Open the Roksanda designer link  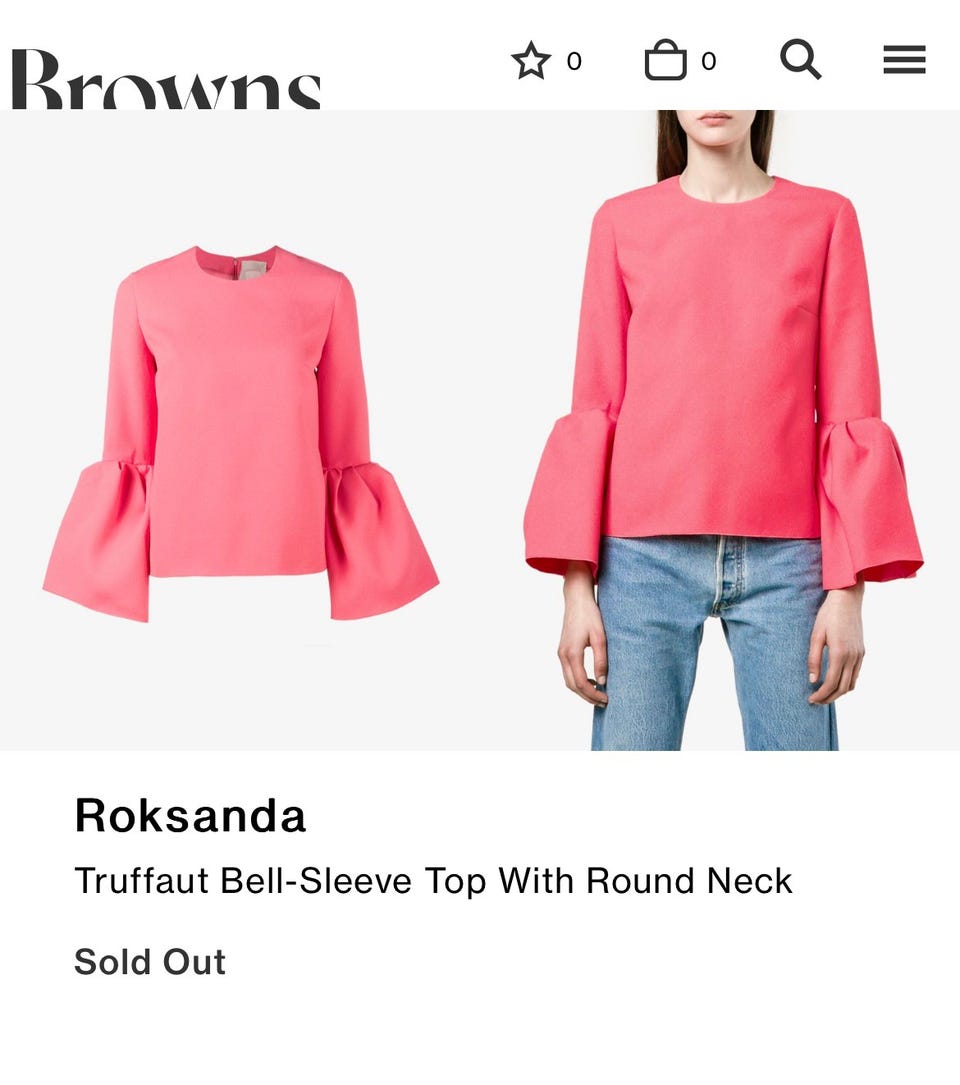pos(190,815)
